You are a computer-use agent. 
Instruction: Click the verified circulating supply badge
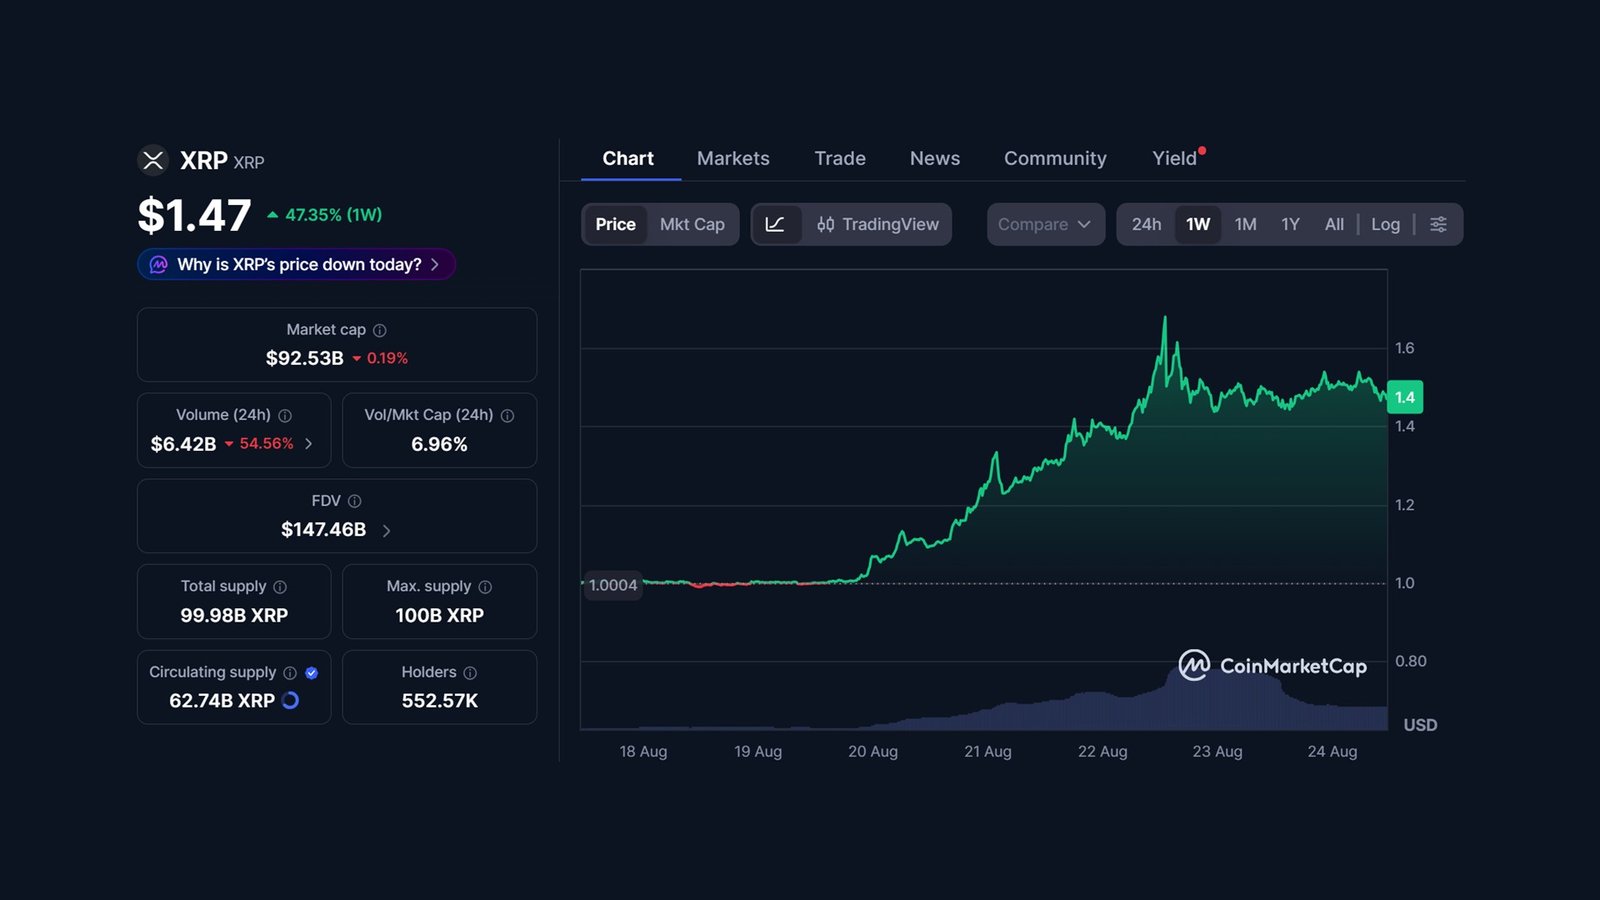point(312,673)
